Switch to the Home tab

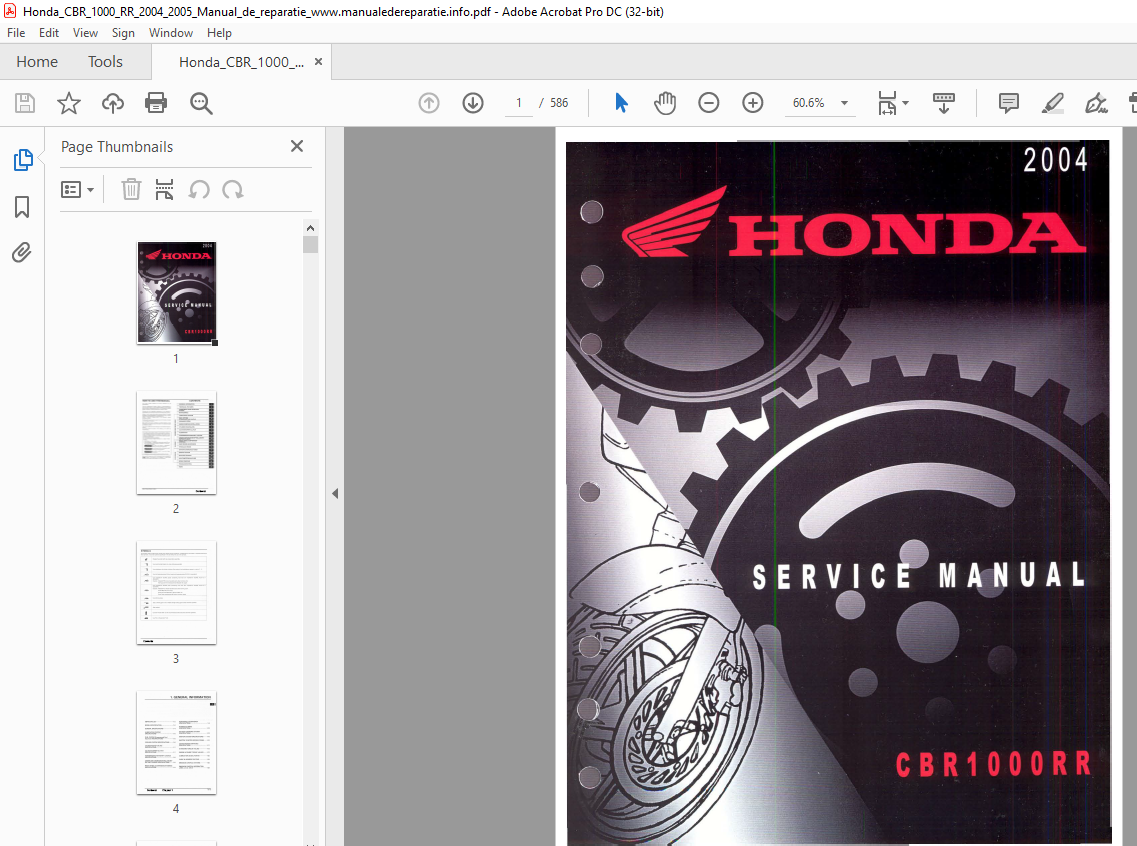pyautogui.click(x=37, y=62)
